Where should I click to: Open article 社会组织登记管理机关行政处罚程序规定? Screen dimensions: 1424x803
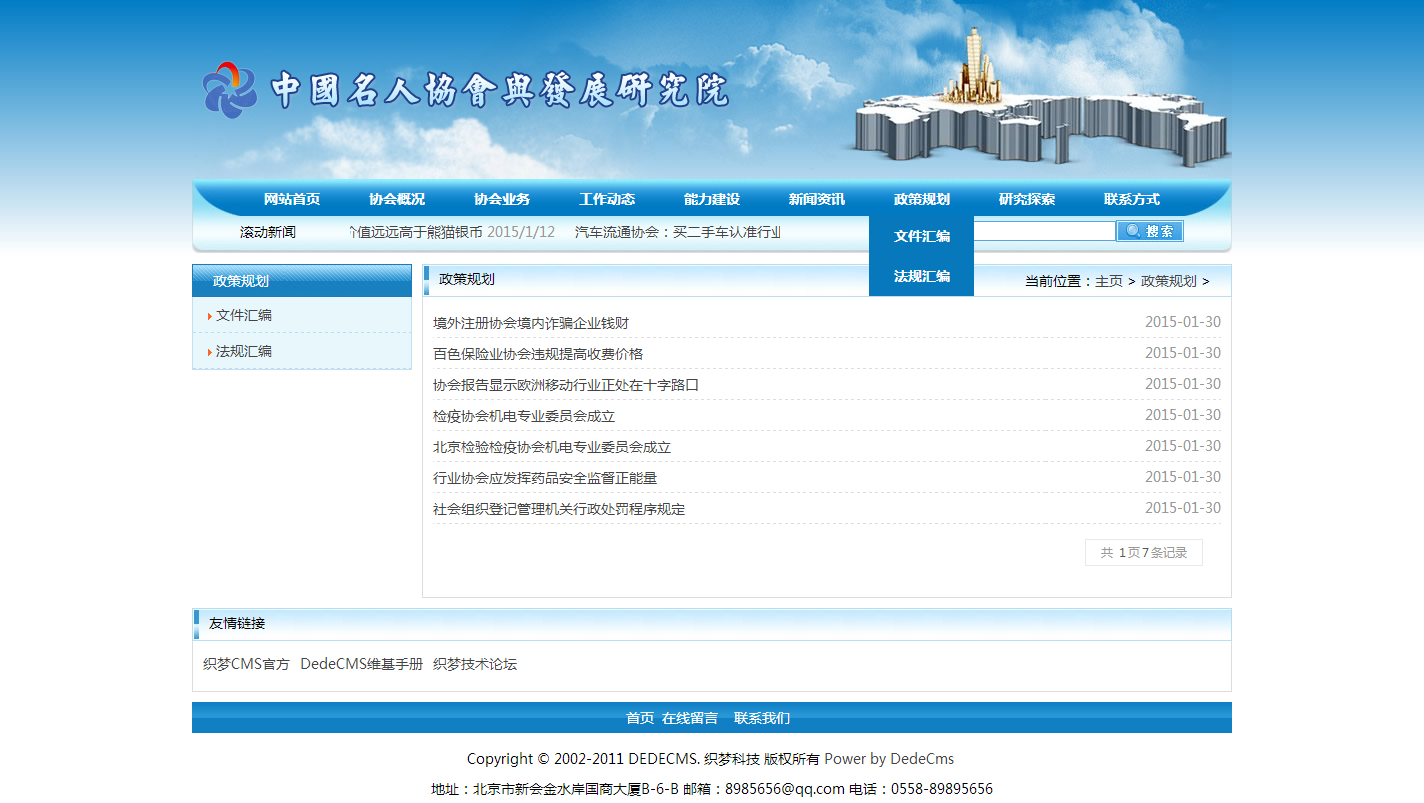(x=558, y=509)
